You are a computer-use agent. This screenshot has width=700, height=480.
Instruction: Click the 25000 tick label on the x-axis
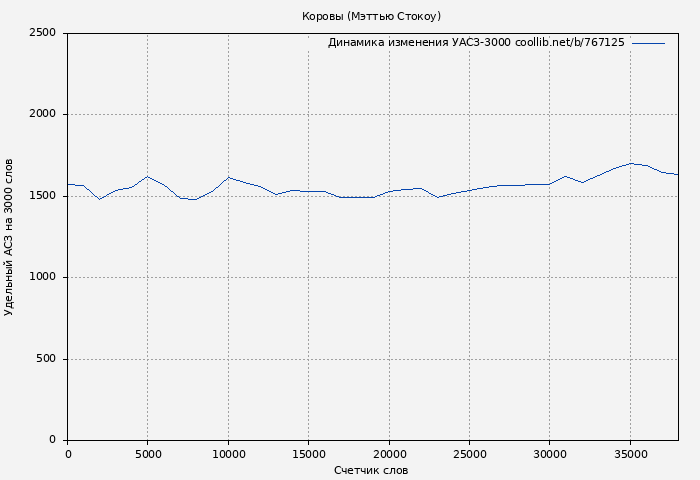coord(469,454)
